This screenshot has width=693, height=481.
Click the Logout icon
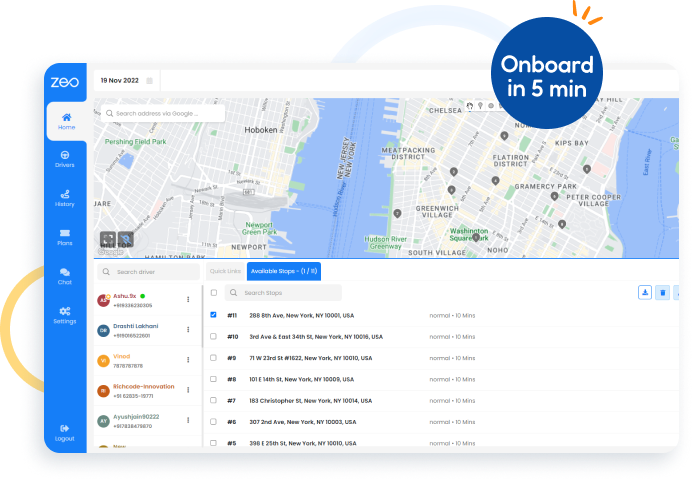[65, 428]
